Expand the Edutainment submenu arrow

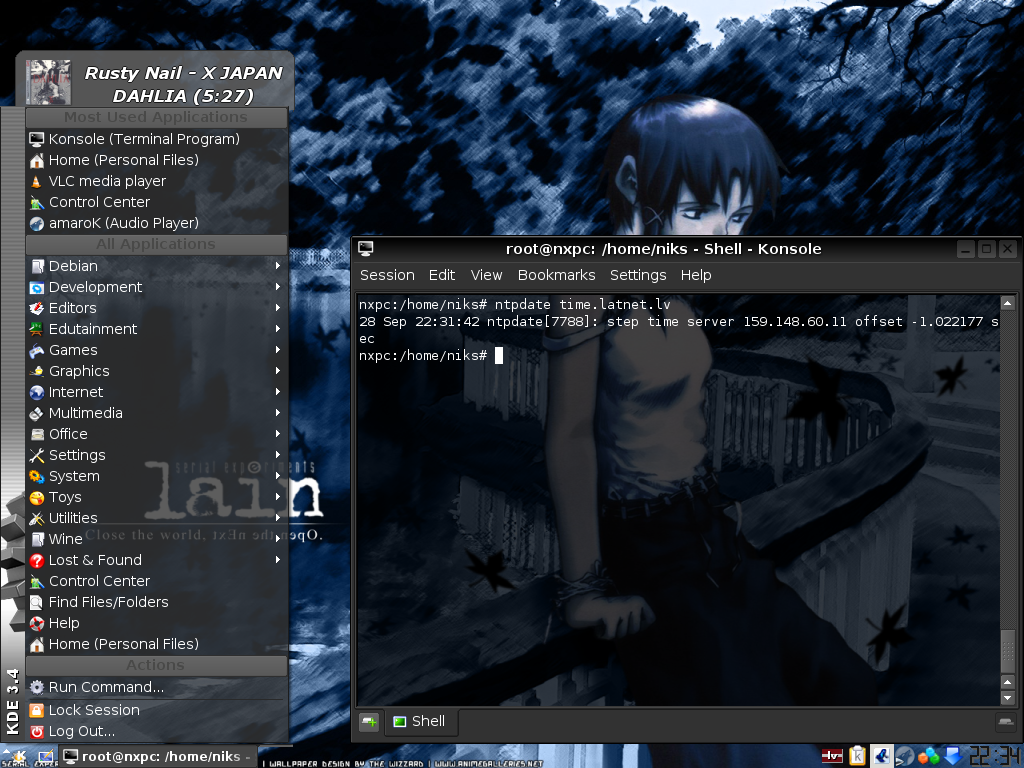pos(278,328)
